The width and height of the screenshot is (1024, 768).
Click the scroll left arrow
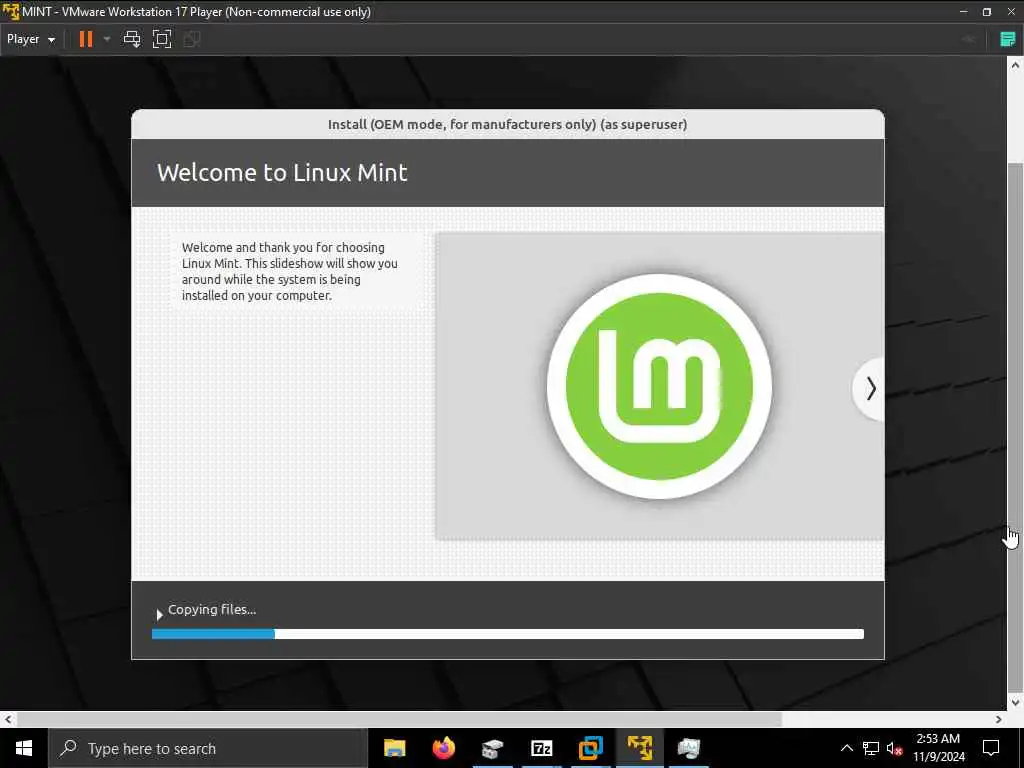click(7, 719)
